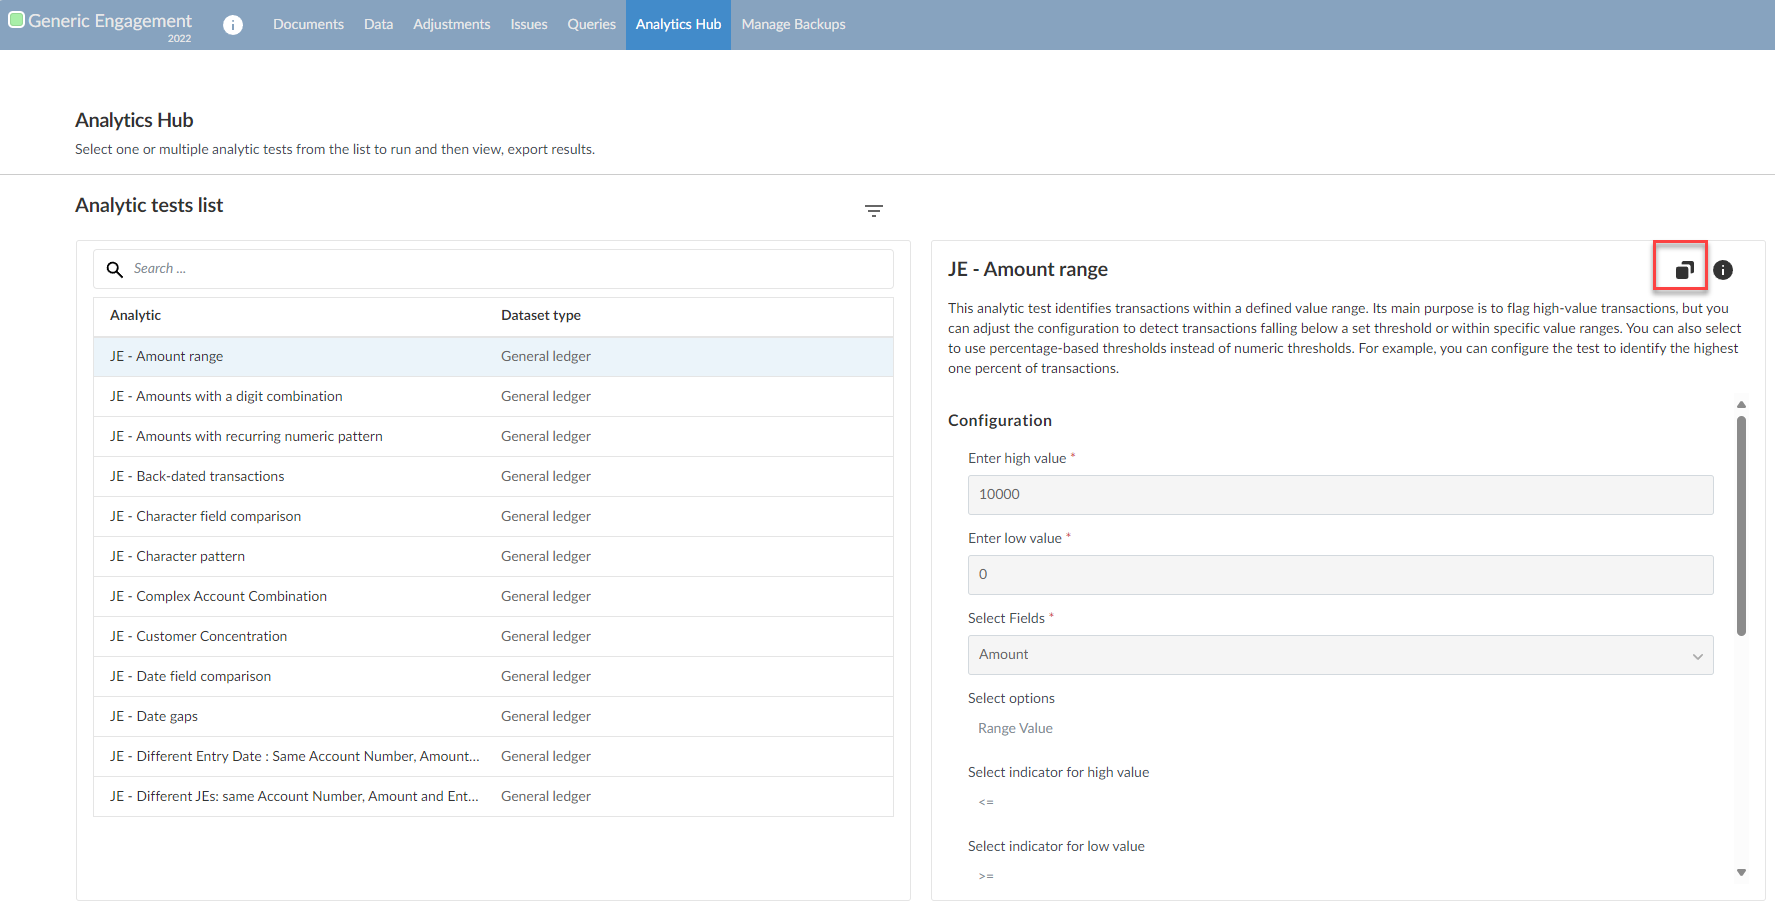Select JE - Complex Account Combination
The image size is (1775, 909).
point(493,597)
